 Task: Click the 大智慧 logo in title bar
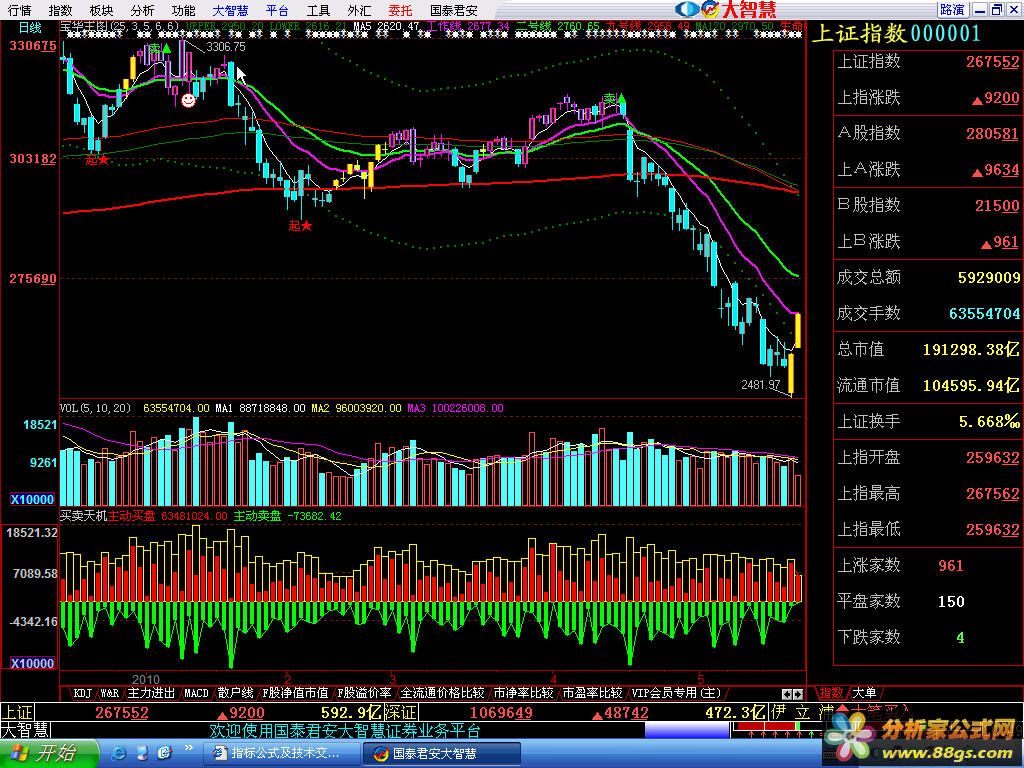(742, 10)
